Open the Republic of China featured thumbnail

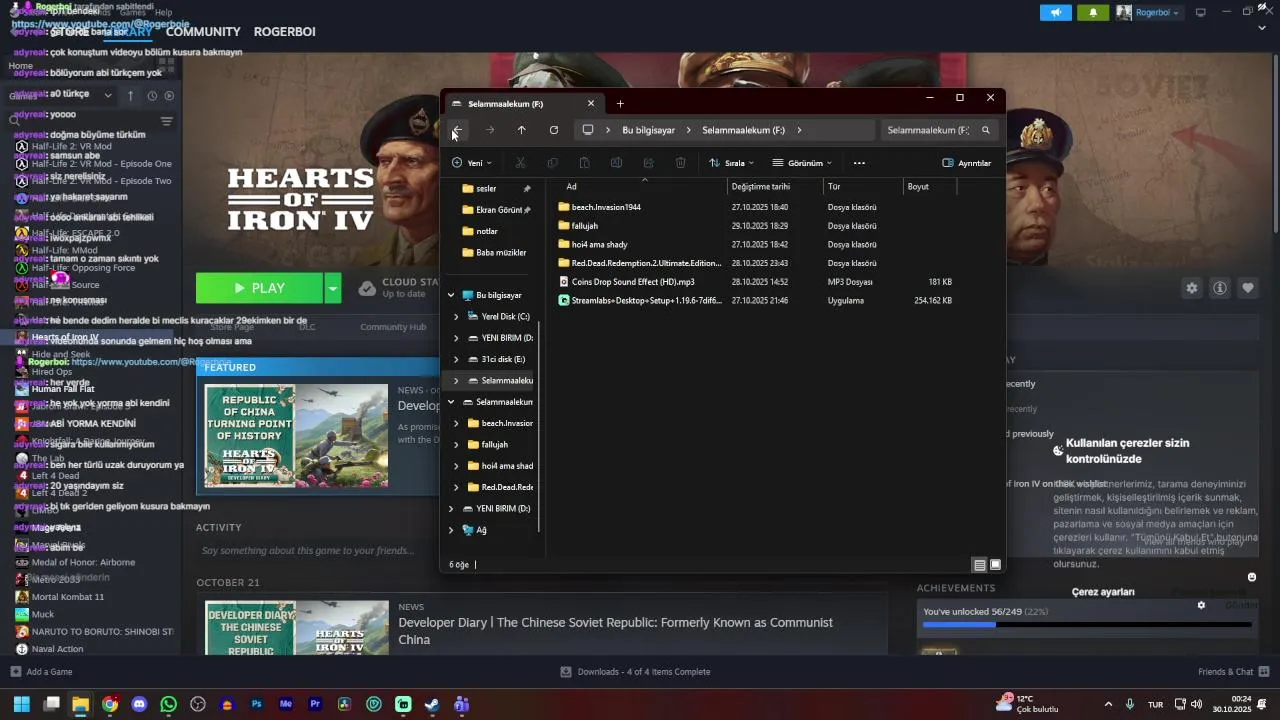pos(296,436)
